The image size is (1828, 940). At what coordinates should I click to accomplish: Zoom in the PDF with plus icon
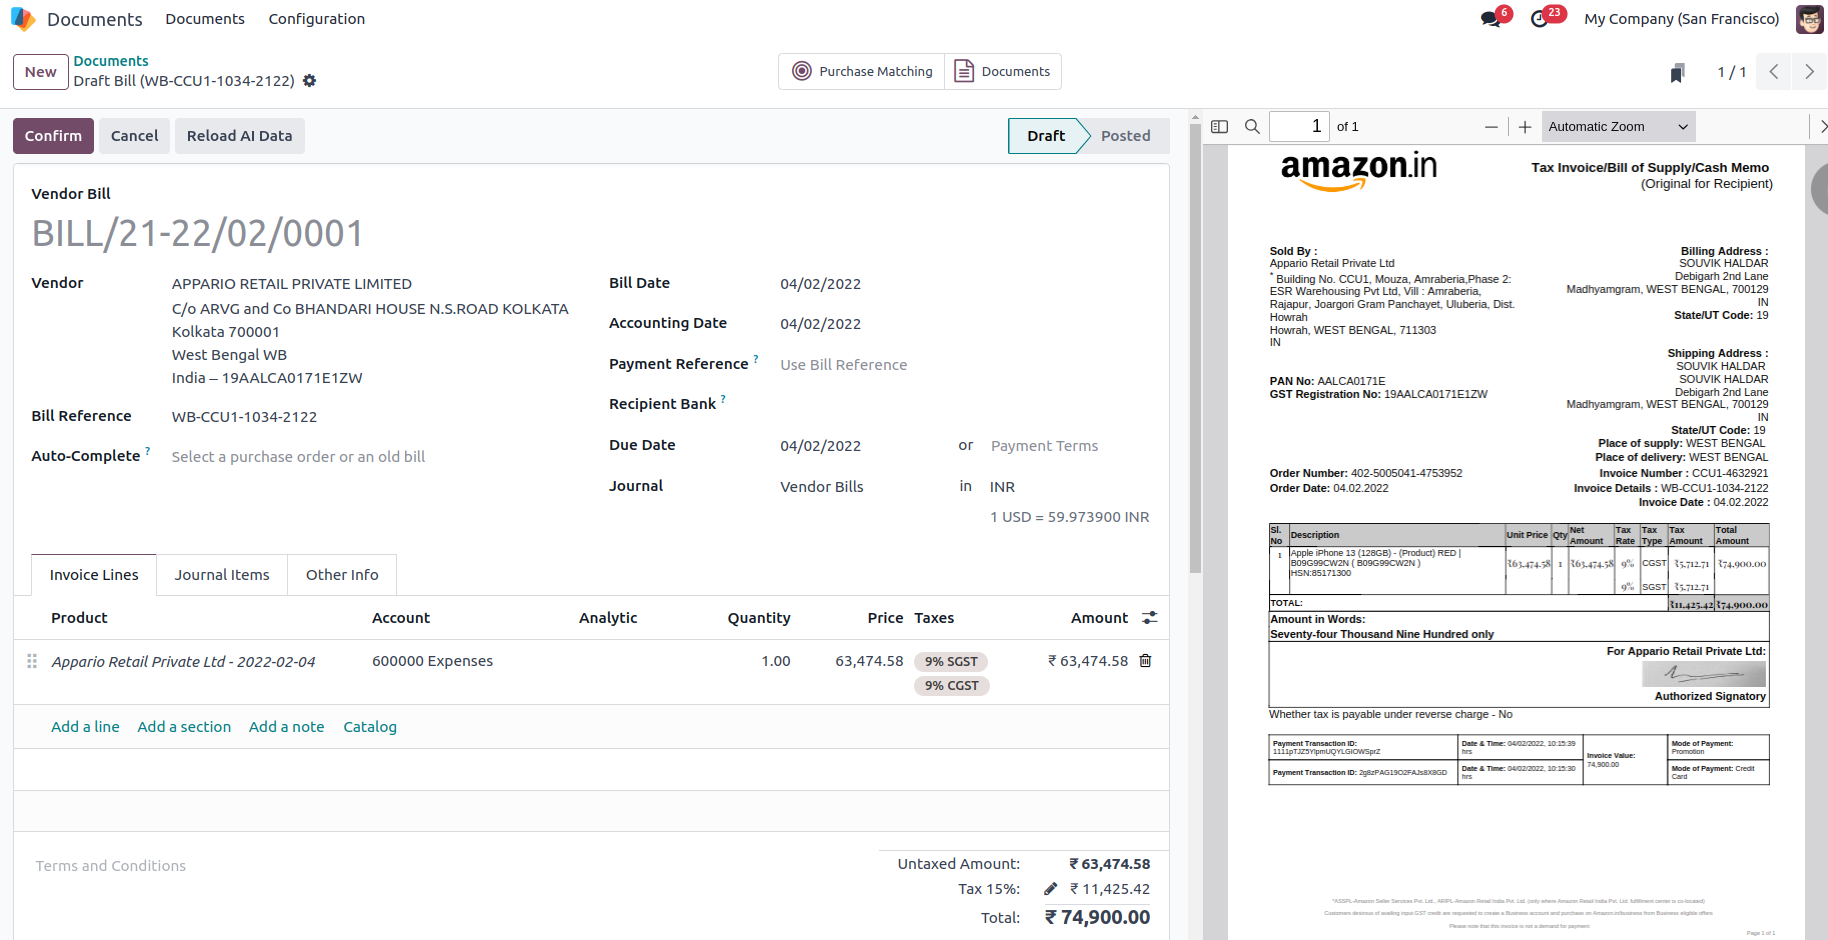[1525, 127]
